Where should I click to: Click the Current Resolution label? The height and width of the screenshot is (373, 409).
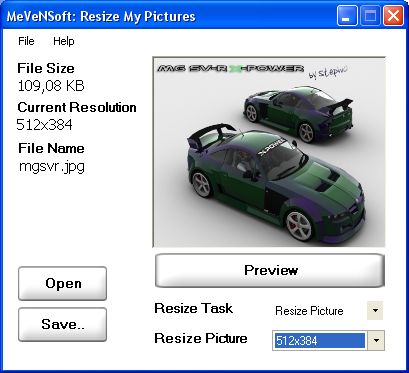[x=77, y=107]
